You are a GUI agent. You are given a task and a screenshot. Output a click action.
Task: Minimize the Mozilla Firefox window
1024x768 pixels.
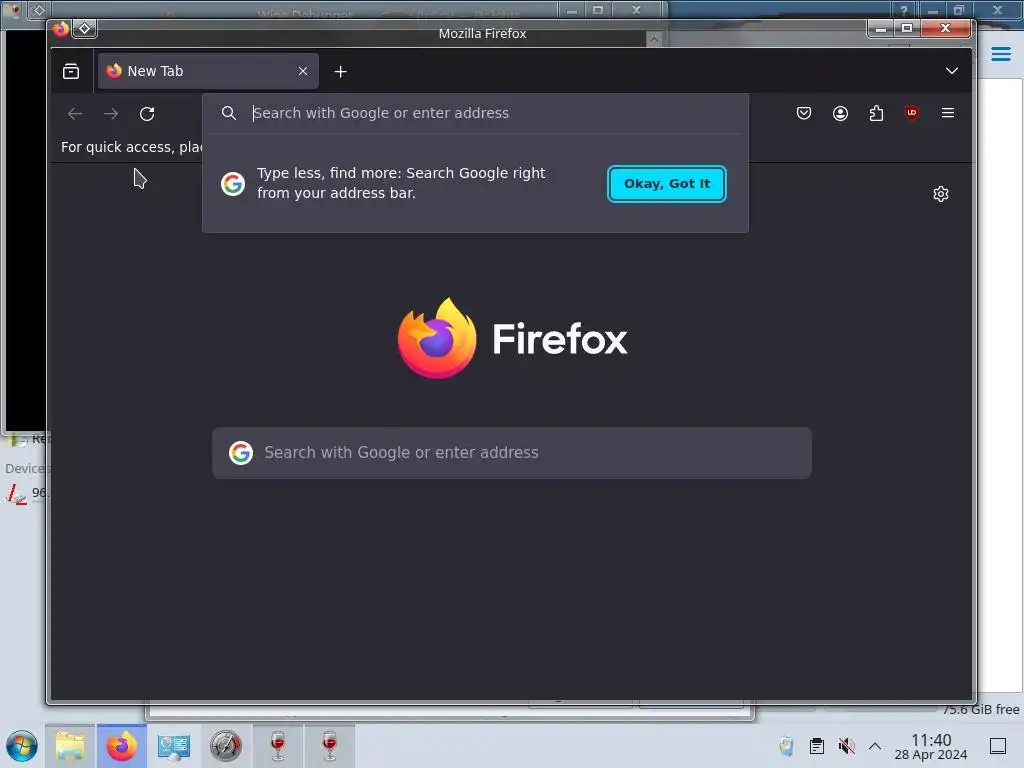881,28
